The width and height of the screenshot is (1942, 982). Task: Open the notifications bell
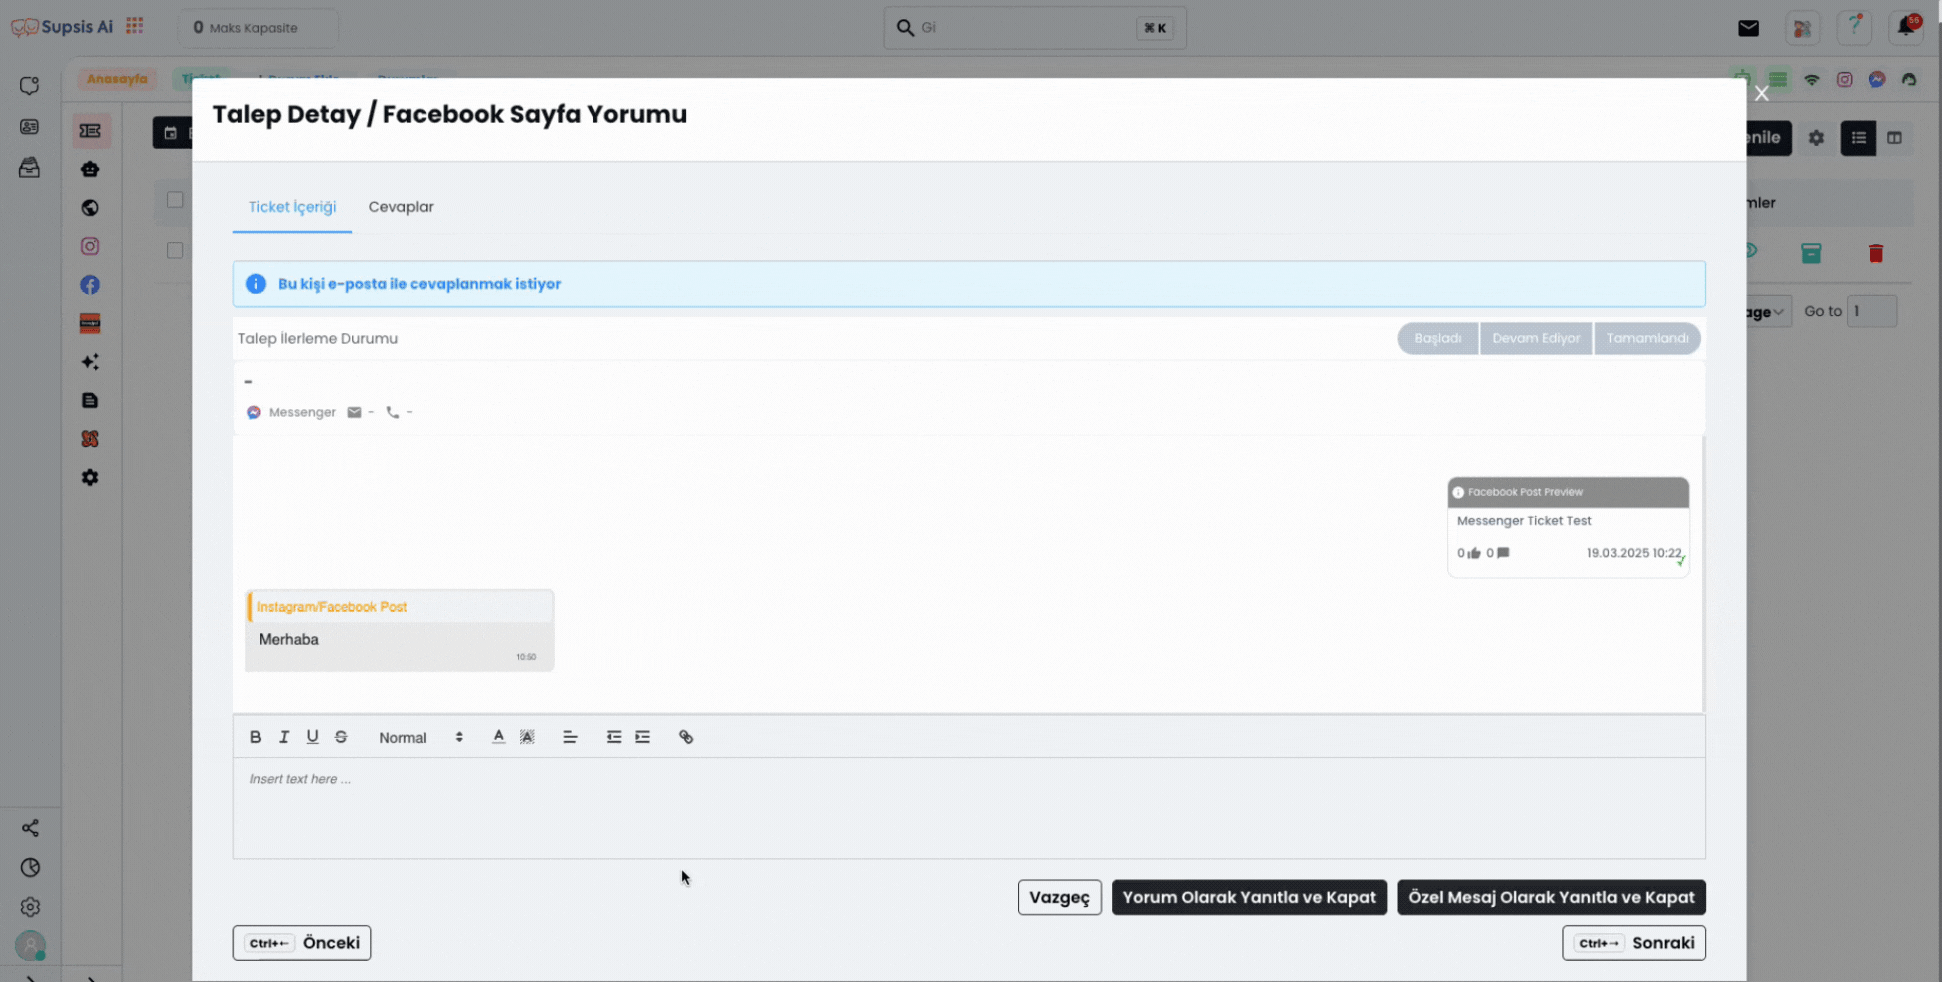pyautogui.click(x=1907, y=28)
